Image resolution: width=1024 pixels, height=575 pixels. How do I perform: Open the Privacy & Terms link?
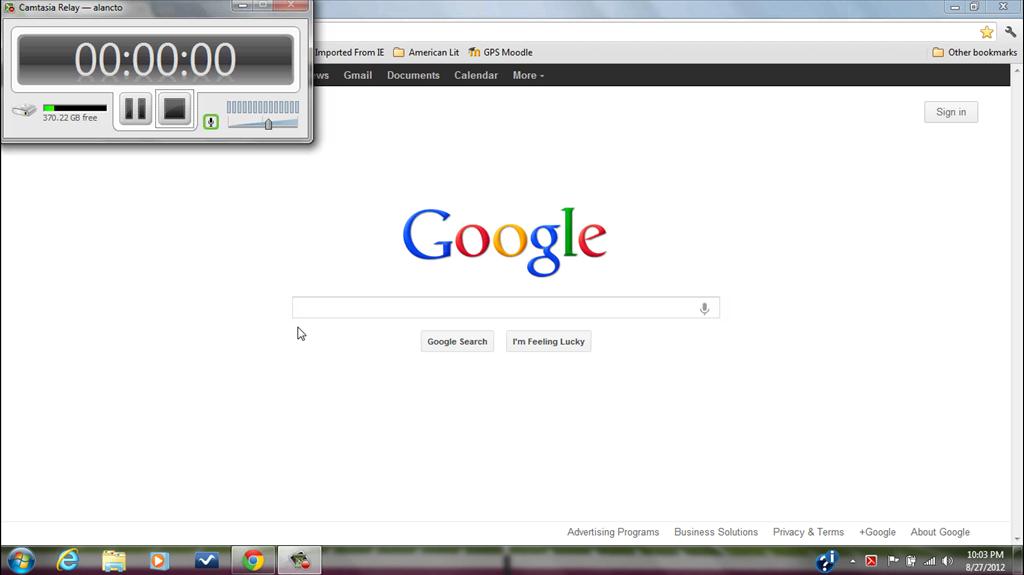[x=808, y=532]
